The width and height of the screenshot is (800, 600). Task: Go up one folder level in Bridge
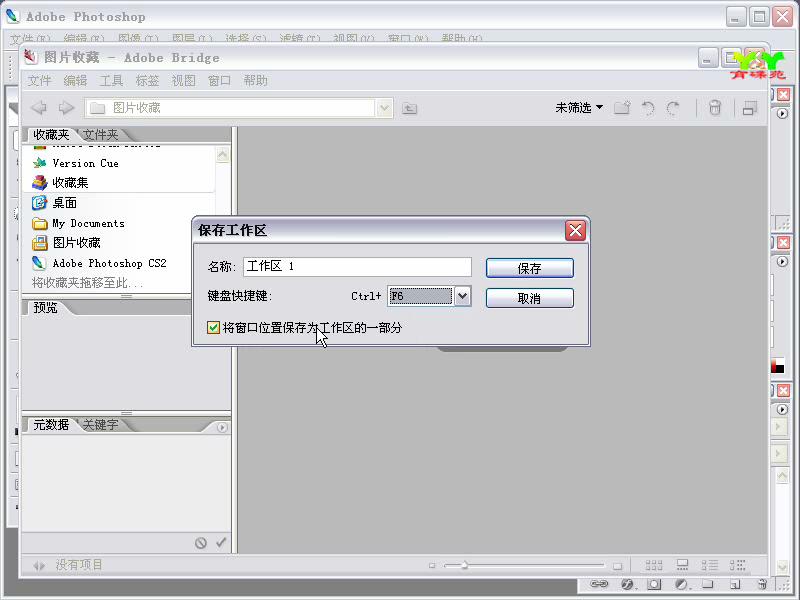point(409,108)
